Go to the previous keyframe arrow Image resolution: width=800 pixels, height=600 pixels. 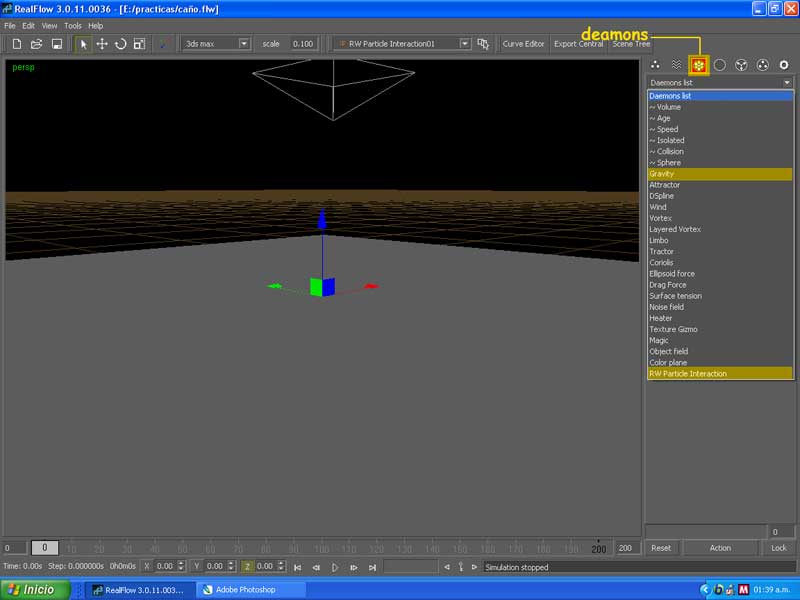coord(447,567)
